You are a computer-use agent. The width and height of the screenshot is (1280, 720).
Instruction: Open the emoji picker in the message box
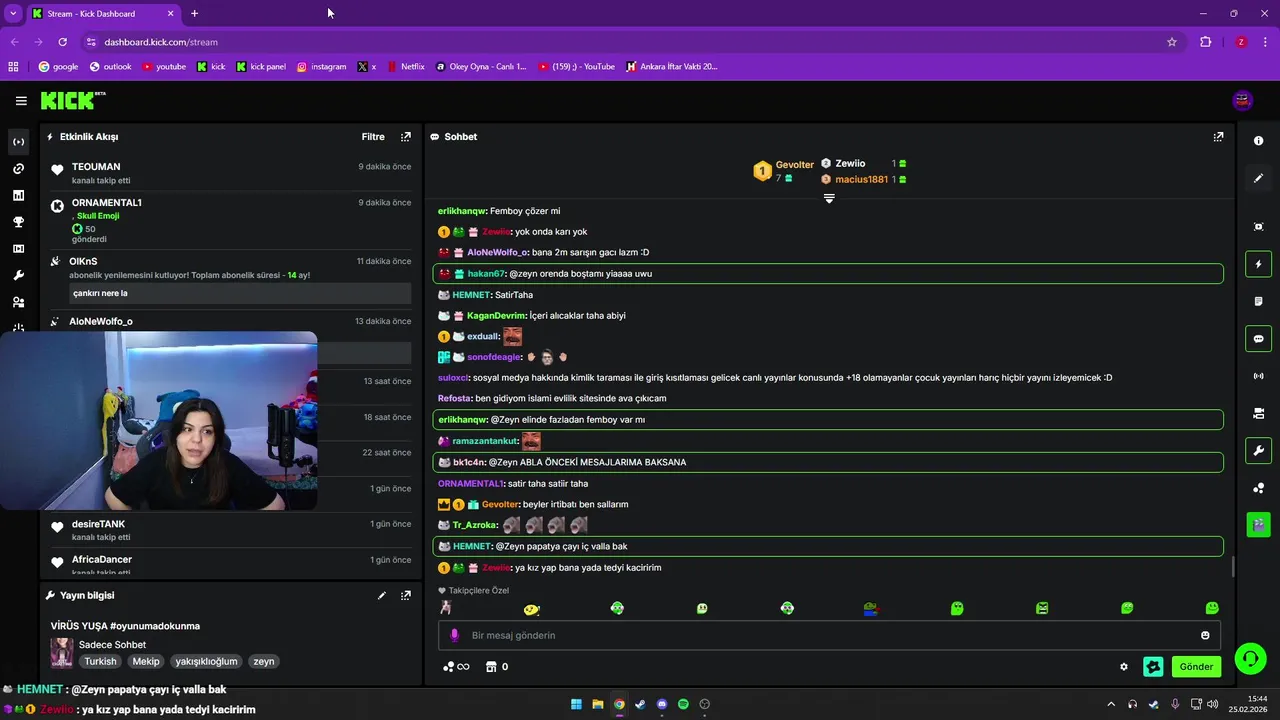pyautogui.click(x=1205, y=635)
